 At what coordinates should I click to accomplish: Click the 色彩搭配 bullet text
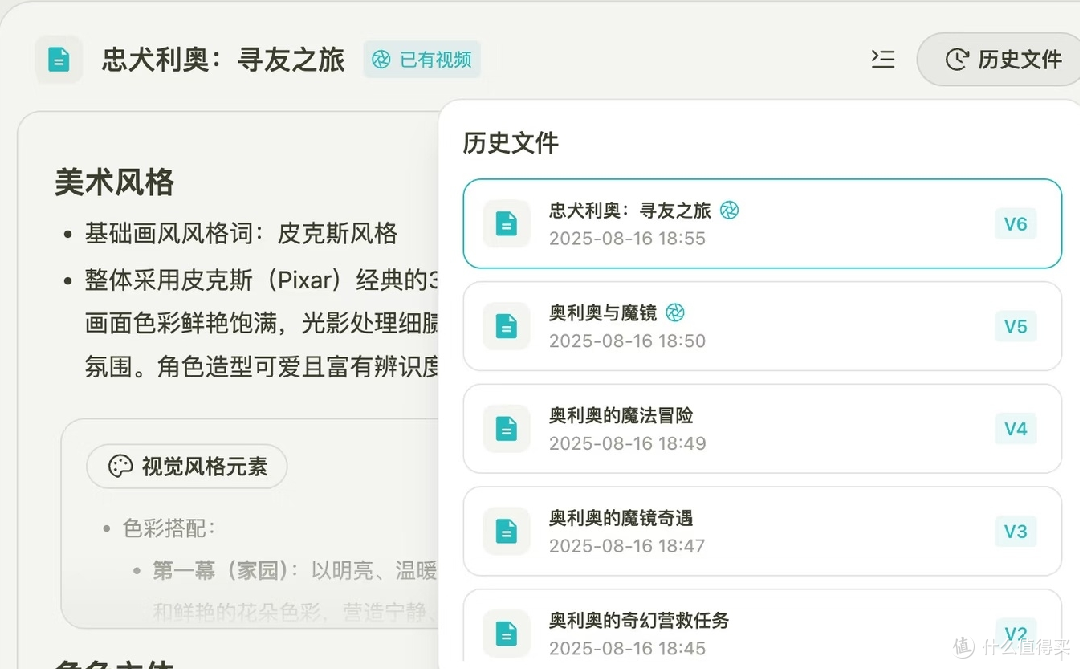[x=169, y=528]
